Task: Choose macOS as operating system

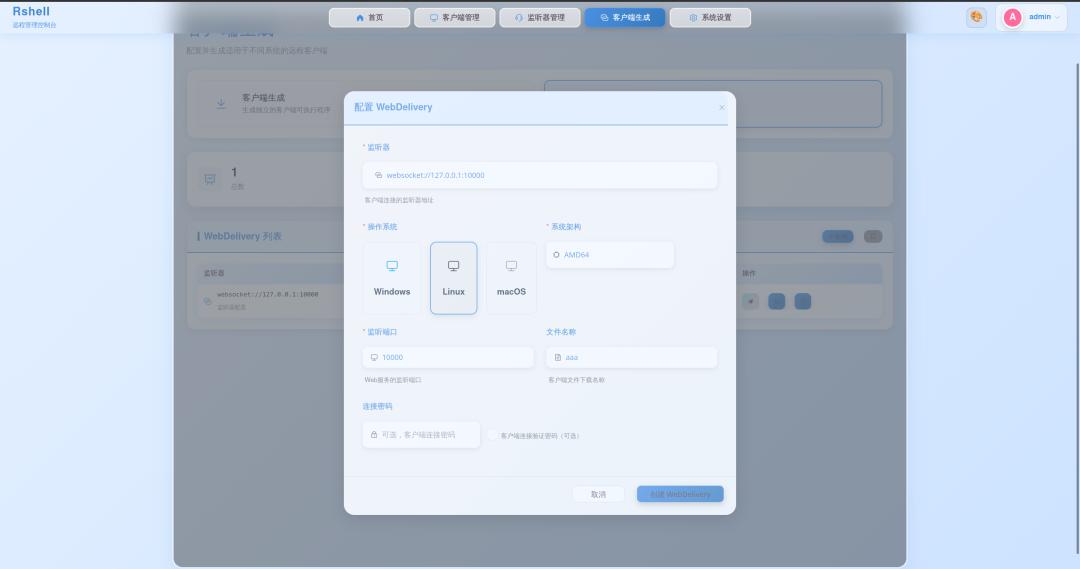Action: click(511, 278)
